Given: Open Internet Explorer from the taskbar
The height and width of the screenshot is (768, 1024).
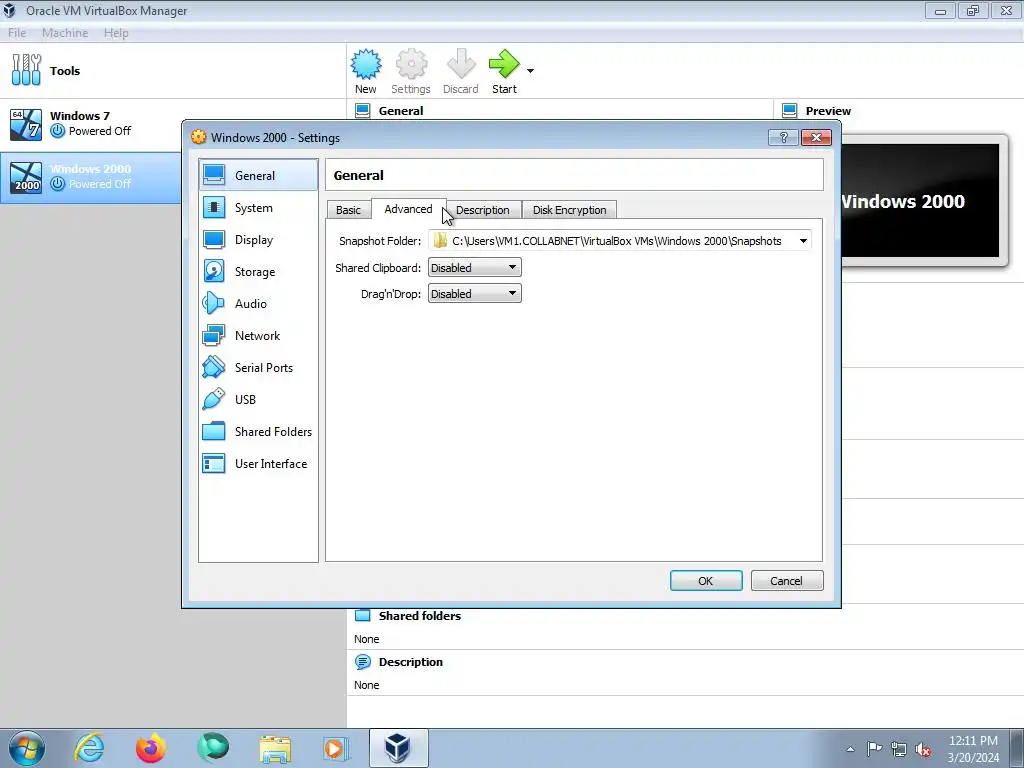Looking at the screenshot, I should [x=89, y=748].
